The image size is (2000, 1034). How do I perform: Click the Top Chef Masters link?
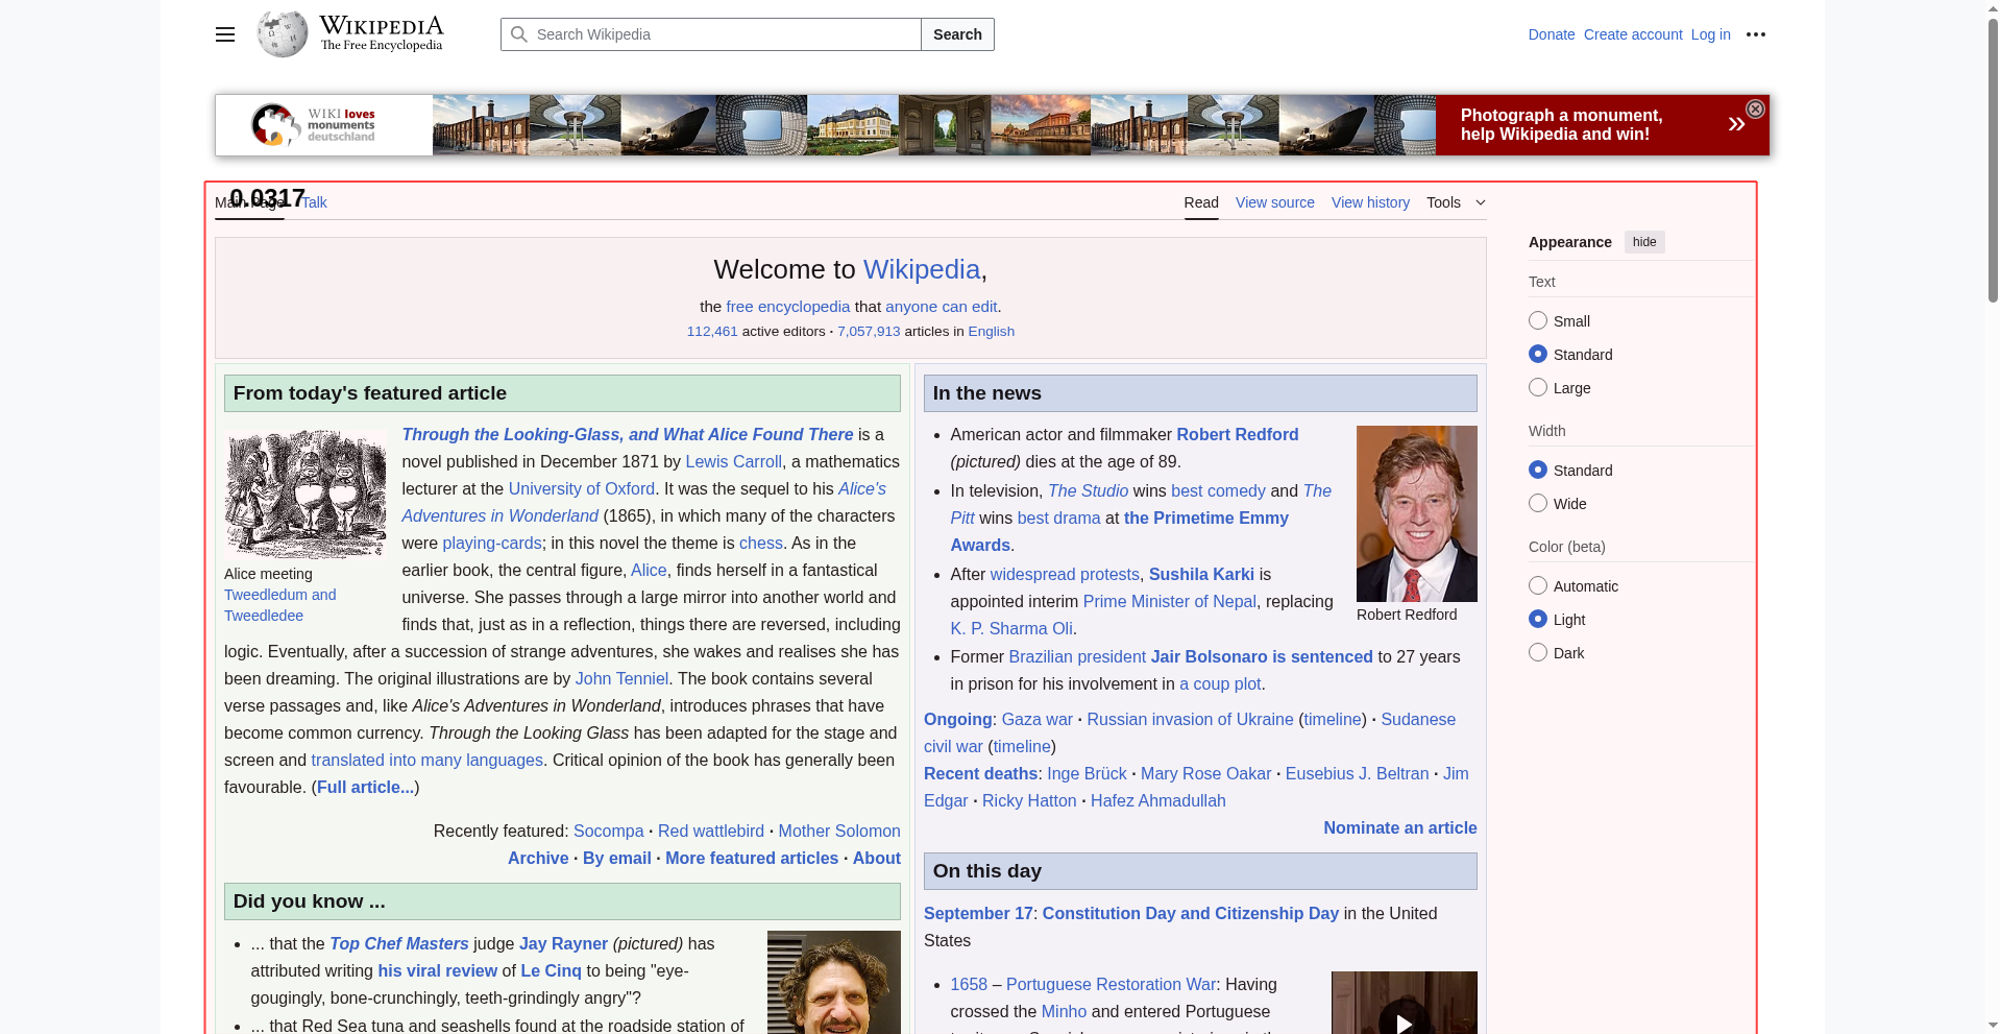pos(399,944)
